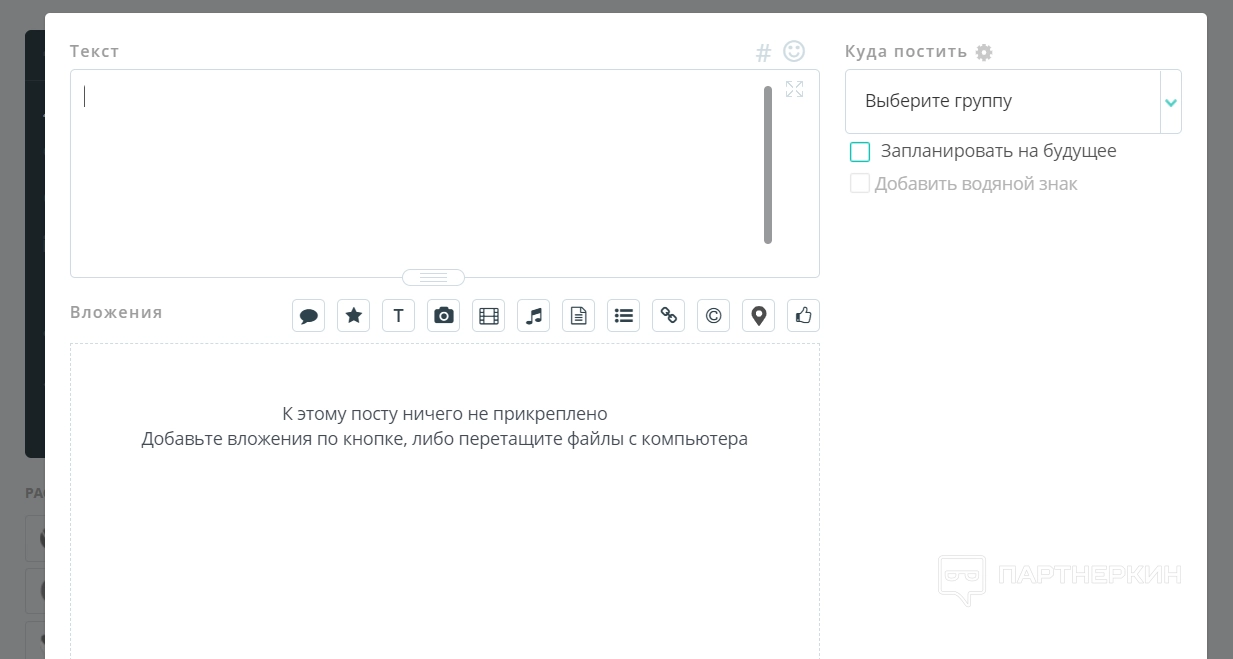Image resolution: width=1233 pixels, height=659 pixels.
Task: Attach a link using the chain icon
Action: pyautogui.click(x=669, y=316)
